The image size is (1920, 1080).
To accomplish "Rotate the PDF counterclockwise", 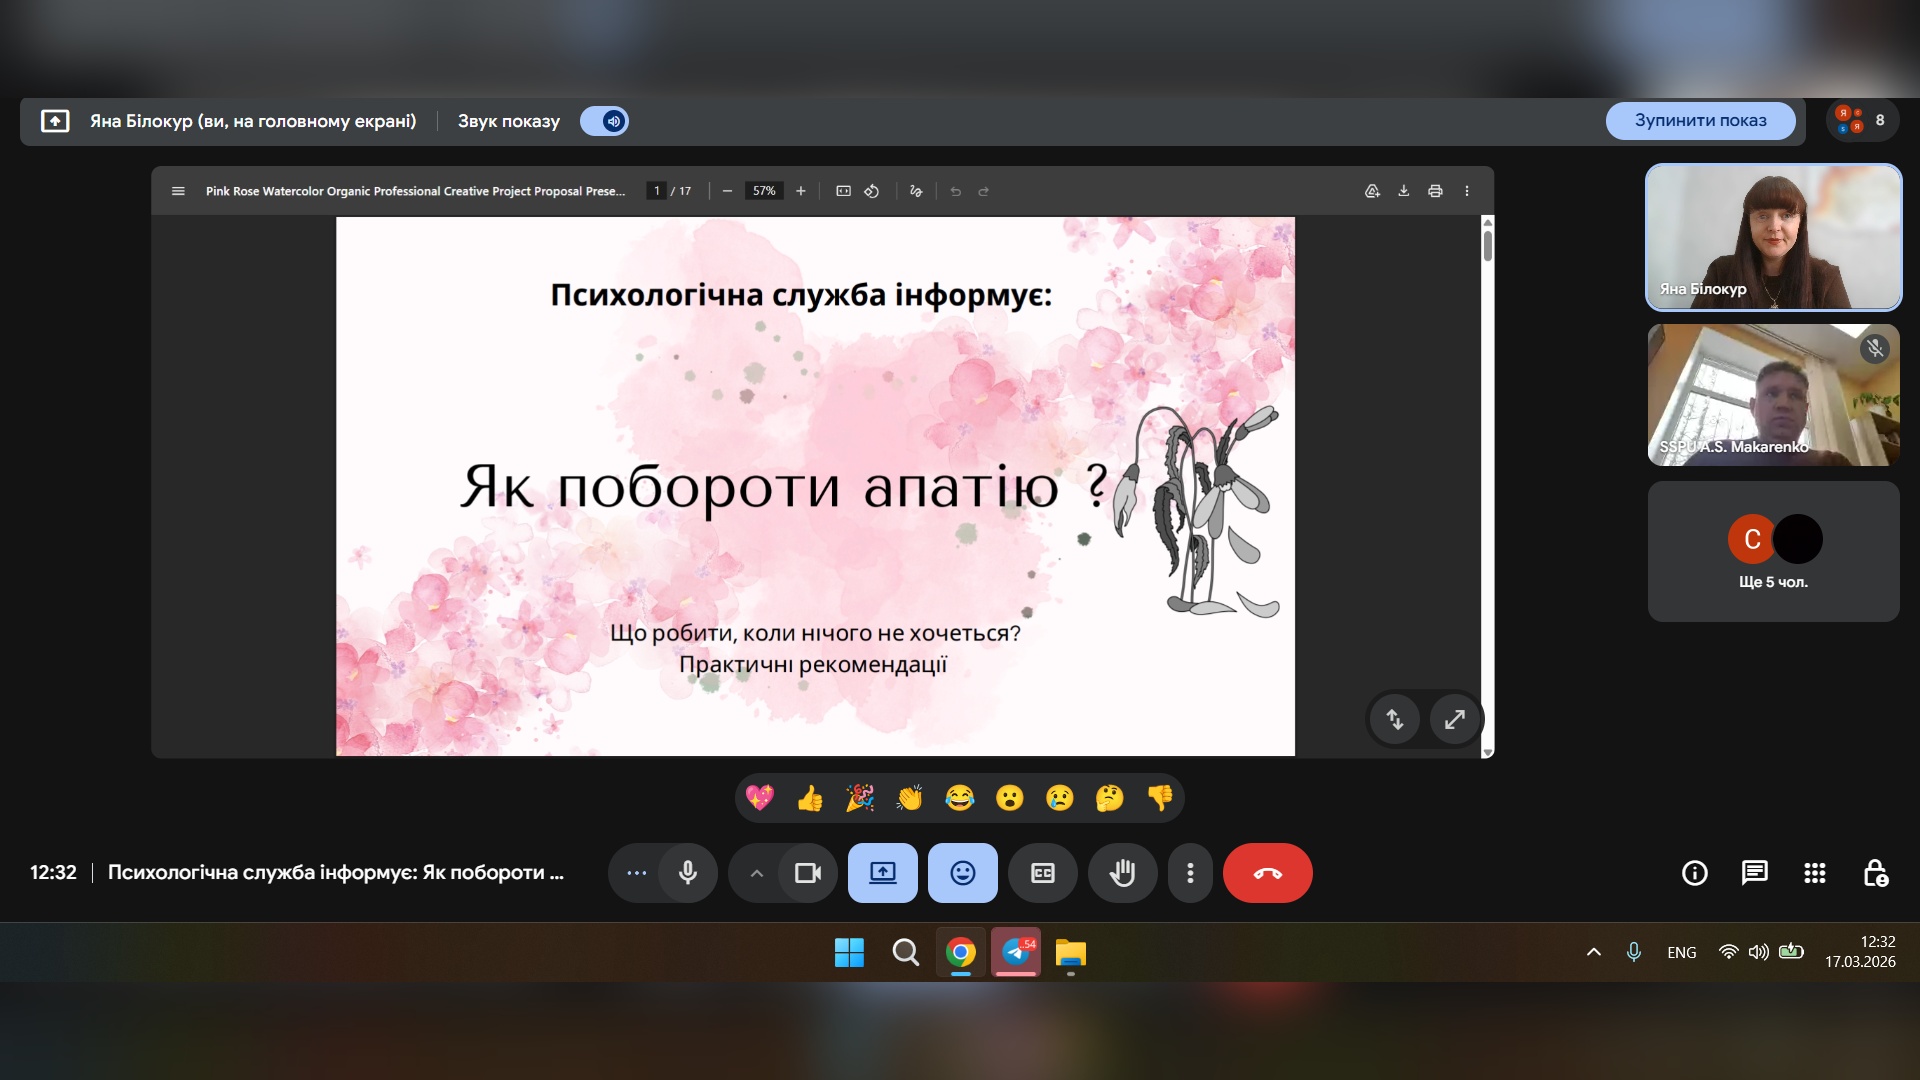I will coord(872,191).
